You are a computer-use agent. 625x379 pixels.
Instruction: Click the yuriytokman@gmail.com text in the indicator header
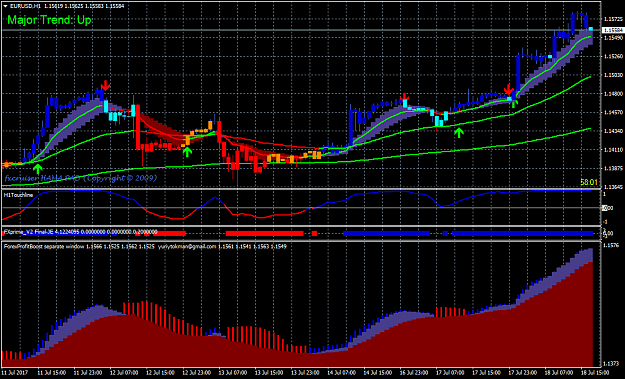coord(187,247)
